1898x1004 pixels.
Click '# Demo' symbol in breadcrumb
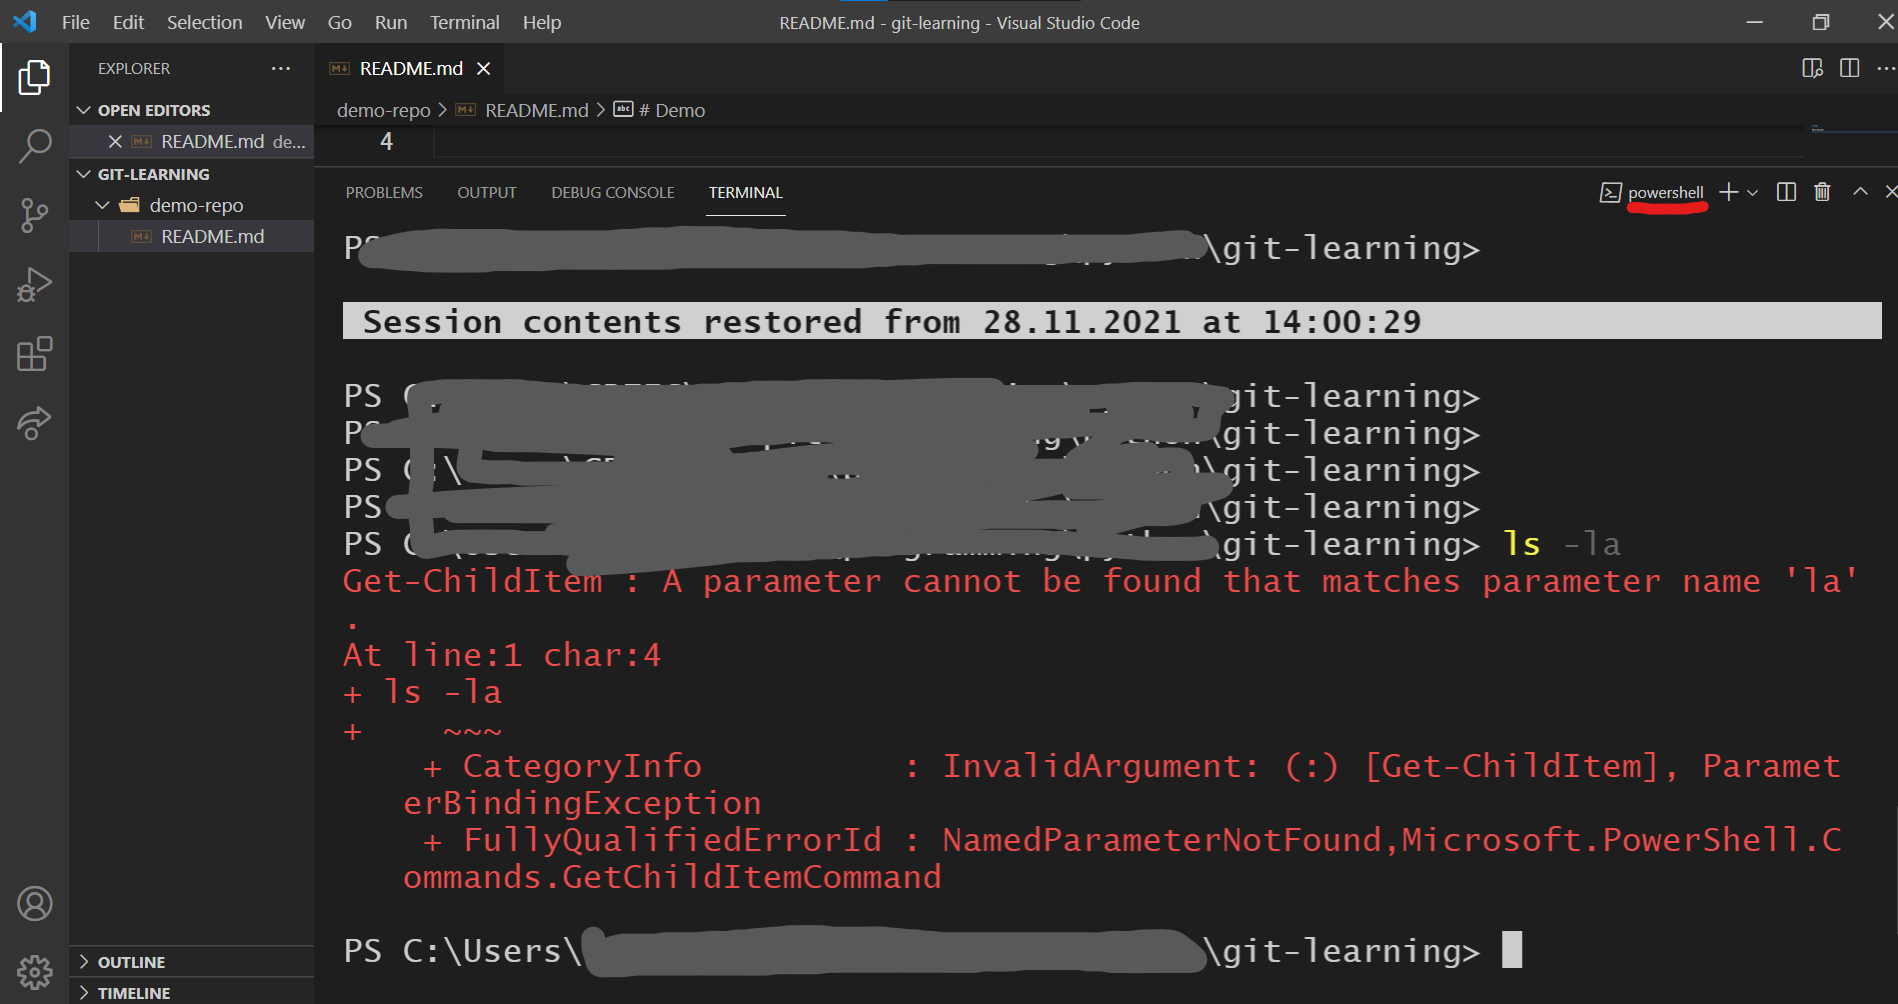(672, 110)
